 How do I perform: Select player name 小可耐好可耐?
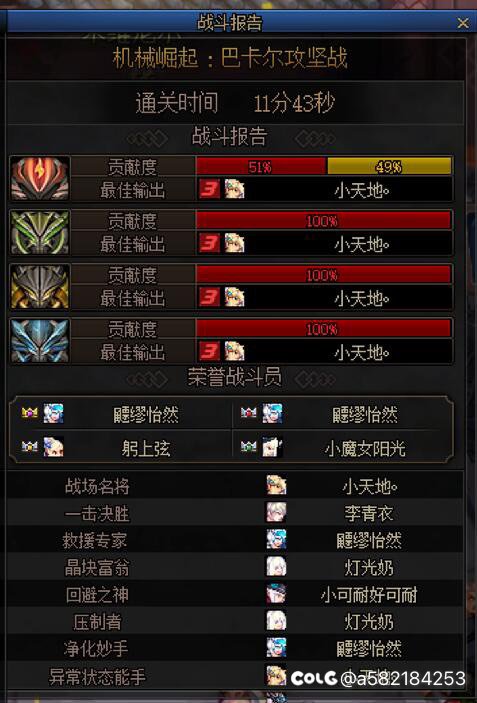pyautogui.click(x=369, y=595)
